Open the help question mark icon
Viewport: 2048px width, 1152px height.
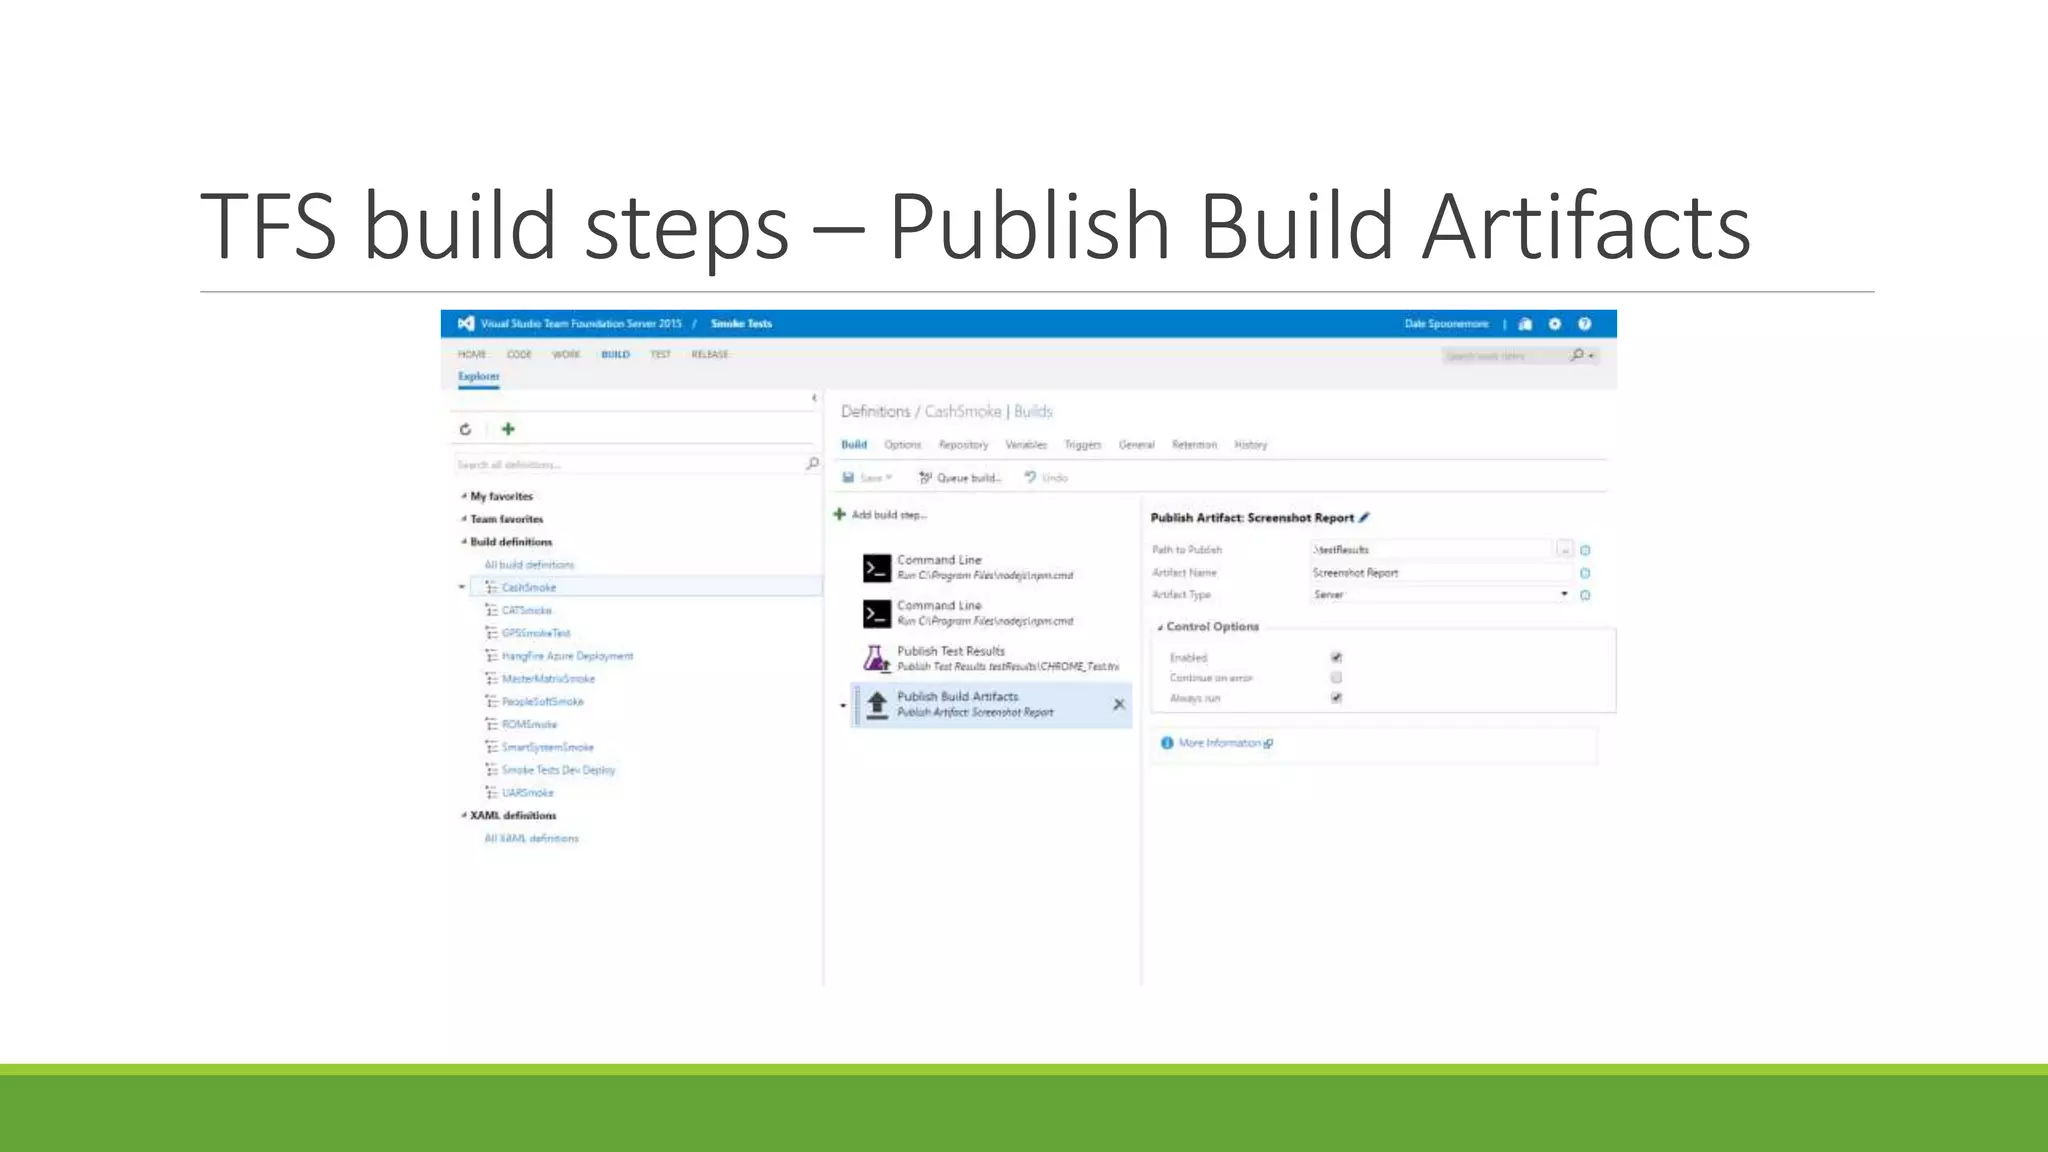pyautogui.click(x=1584, y=323)
